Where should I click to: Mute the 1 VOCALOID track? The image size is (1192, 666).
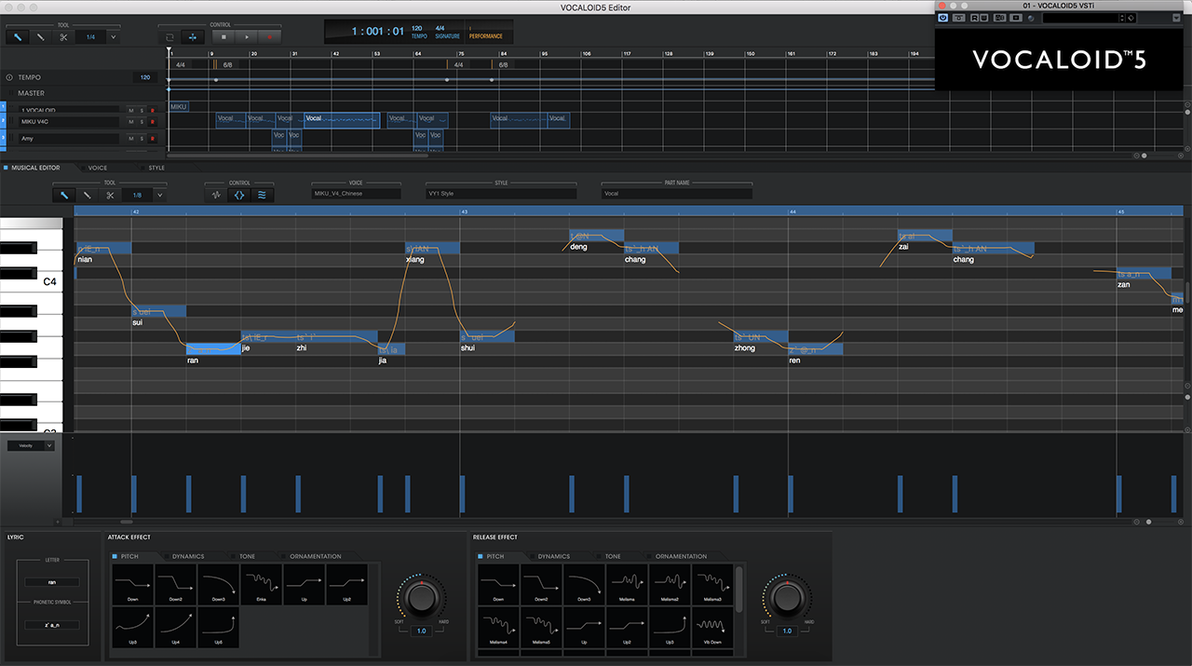131,110
